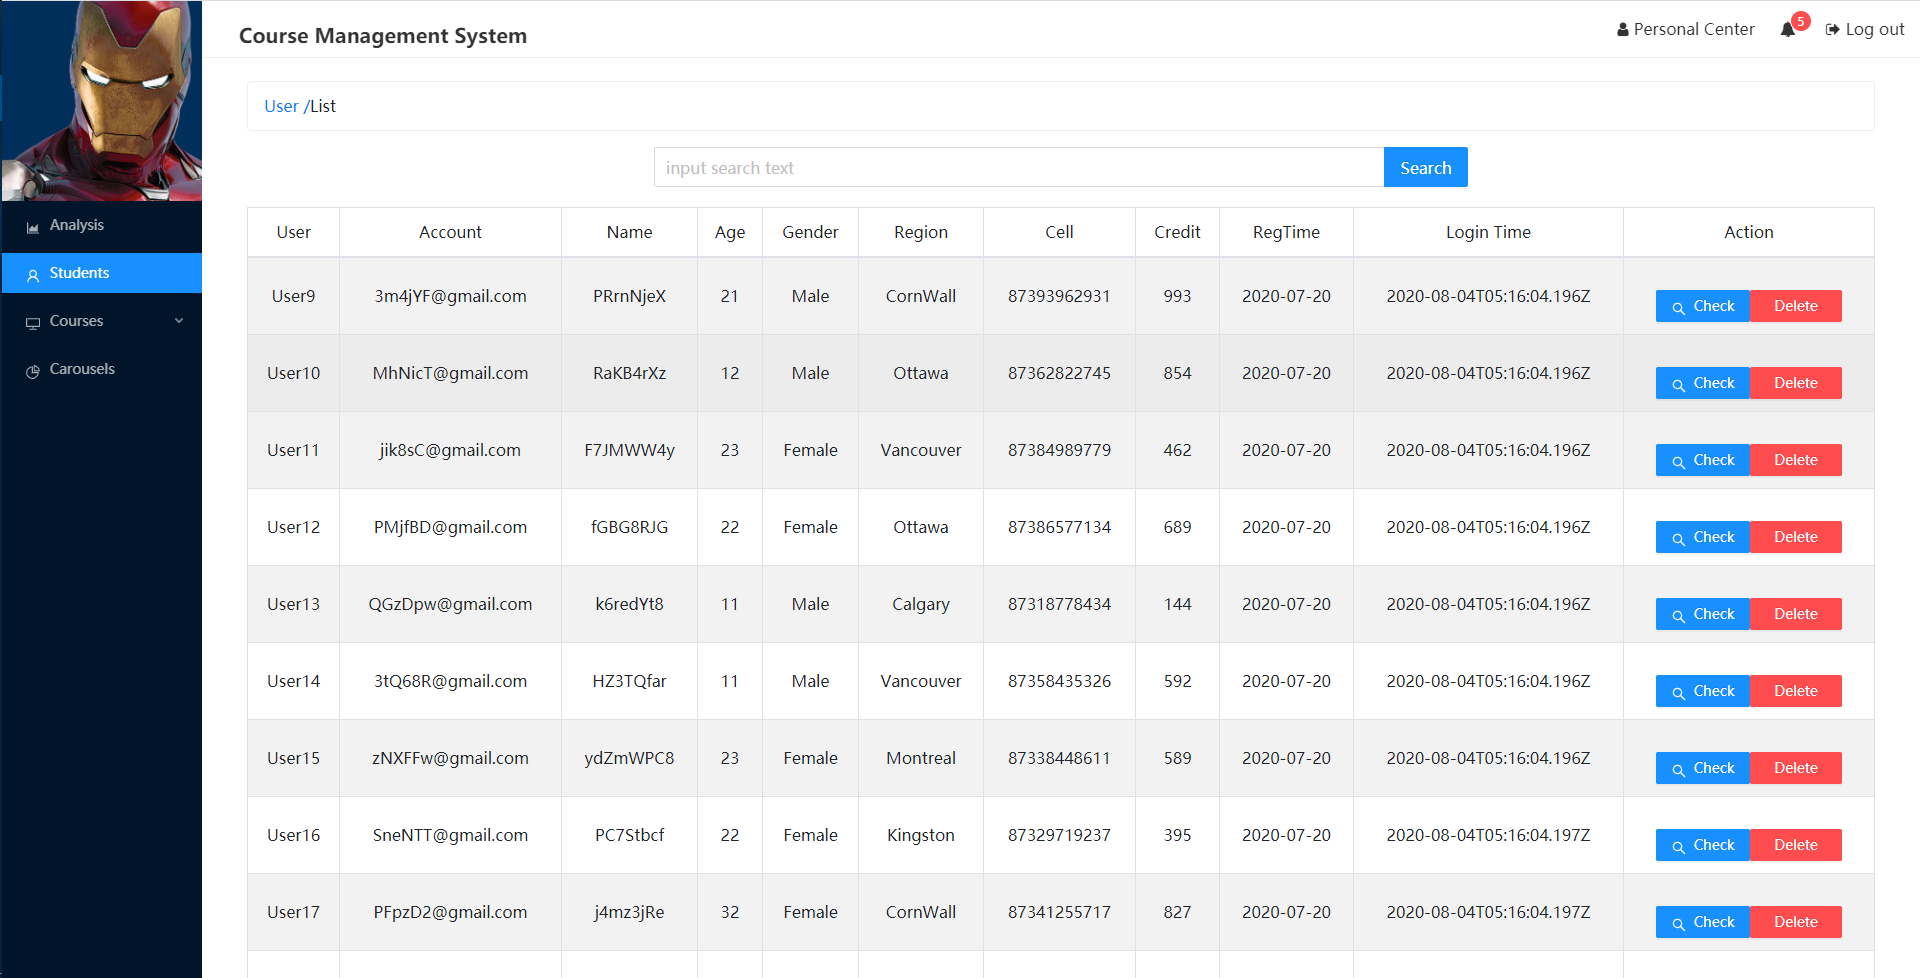Click the name HZ3TQfar
The width and height of the screenshot is (1920, 978).
point(629,681)
